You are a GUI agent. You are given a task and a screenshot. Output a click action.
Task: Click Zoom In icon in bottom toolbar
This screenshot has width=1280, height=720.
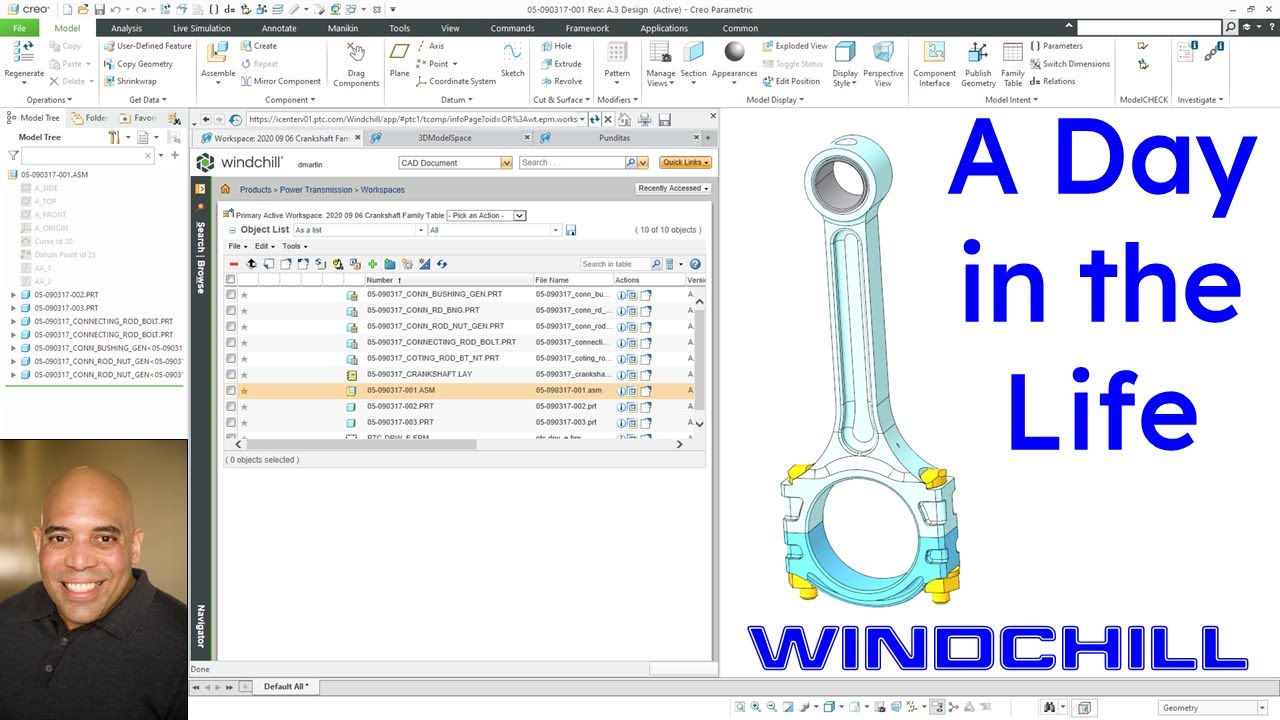756,707
